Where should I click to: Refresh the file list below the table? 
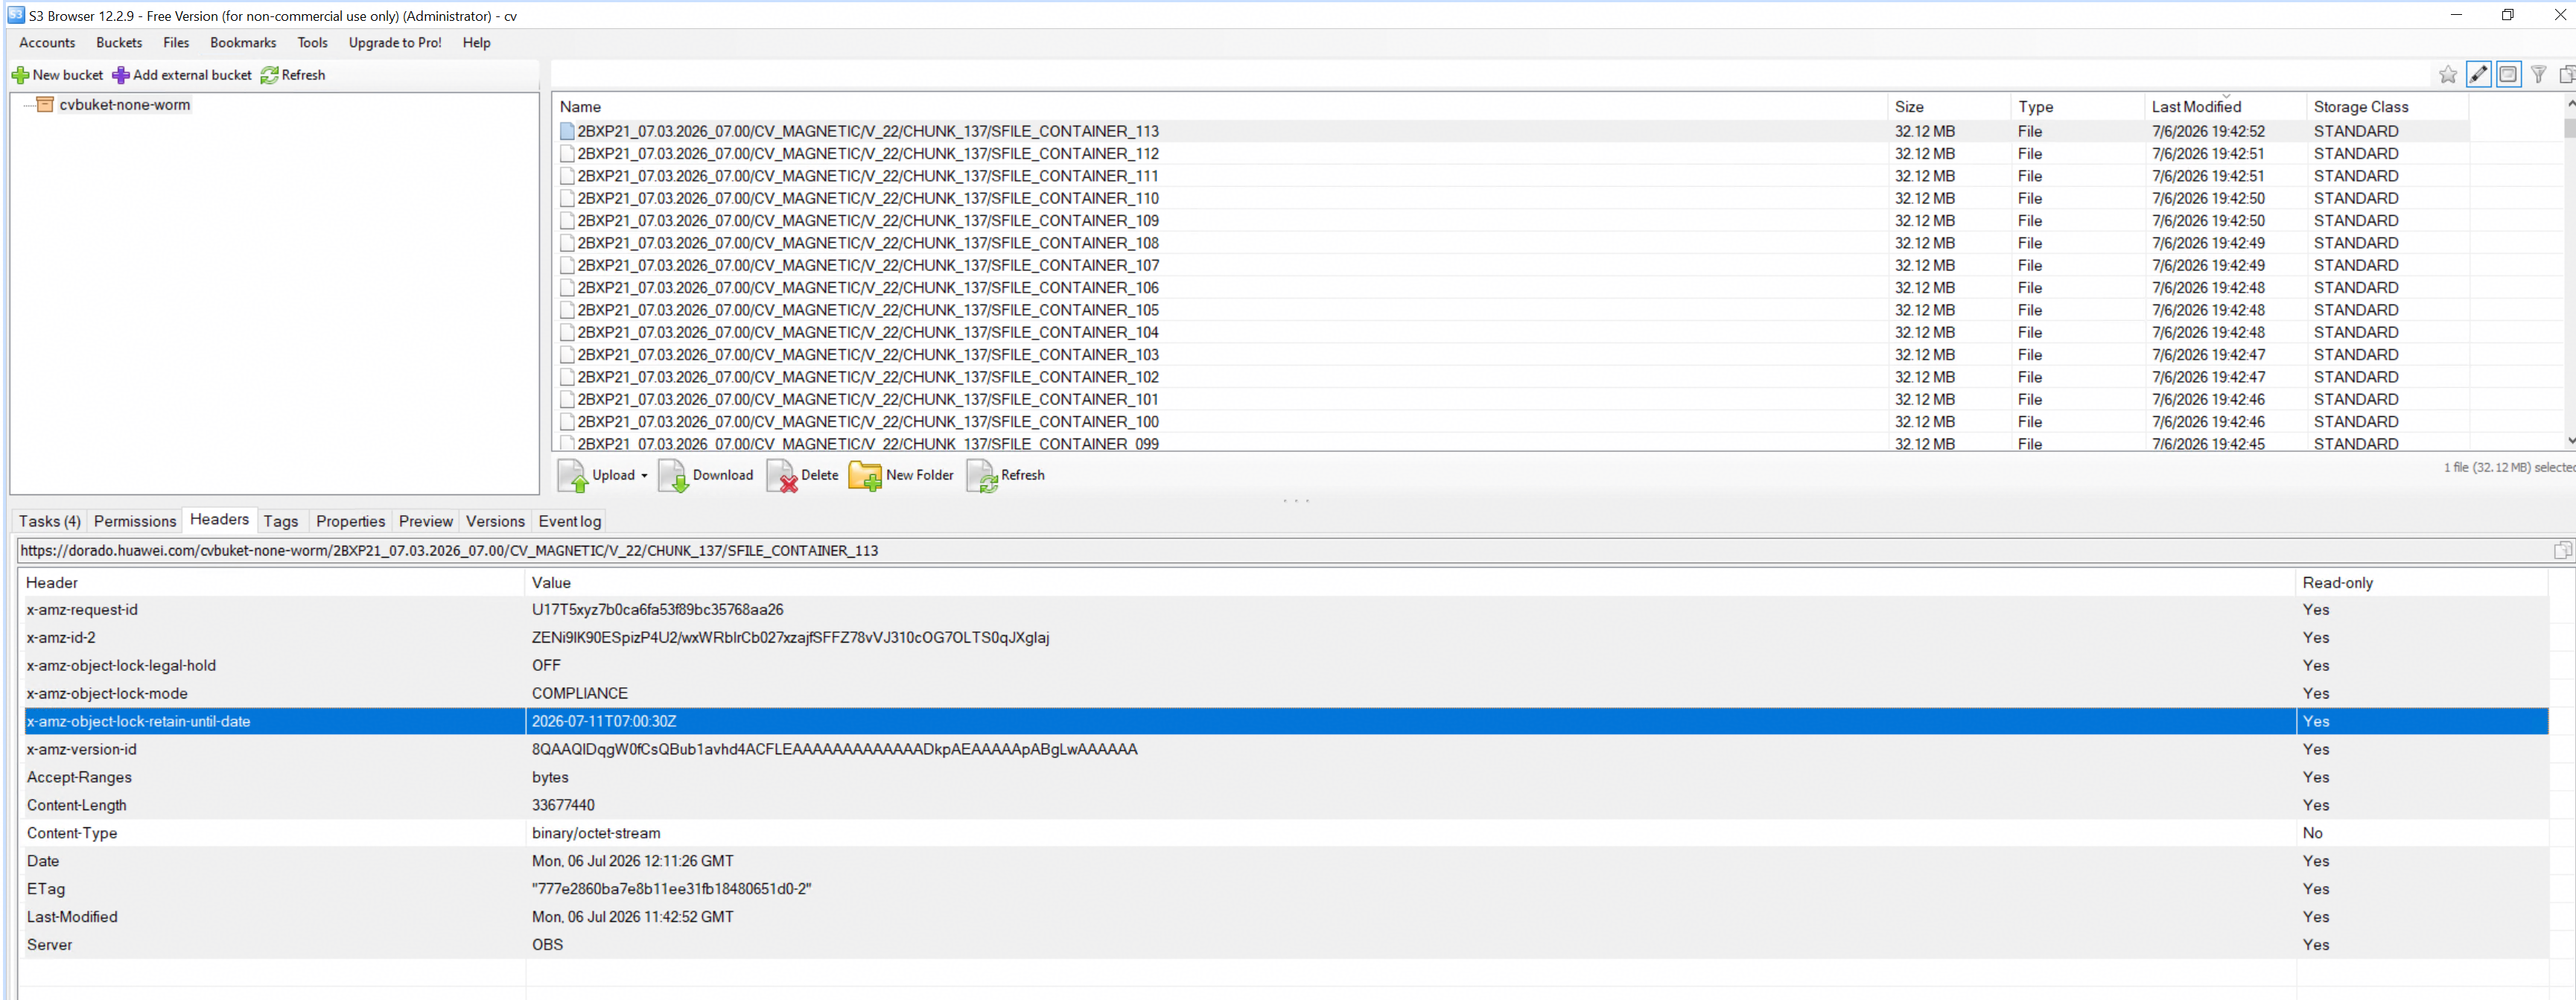coord(1006,476)
